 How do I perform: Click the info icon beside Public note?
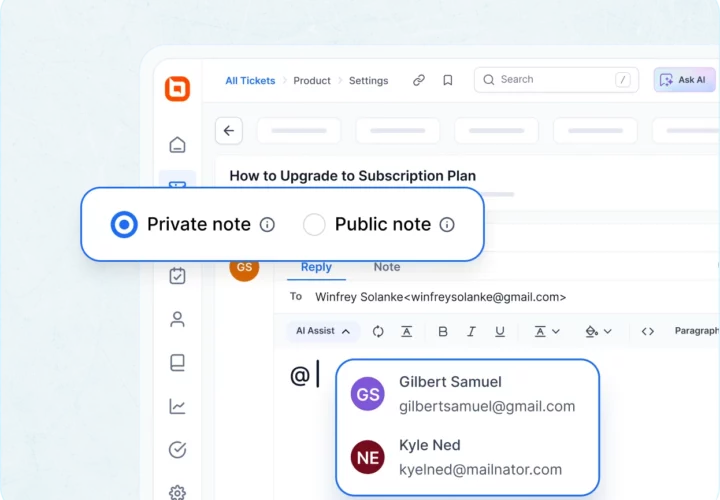click(447, 225)
